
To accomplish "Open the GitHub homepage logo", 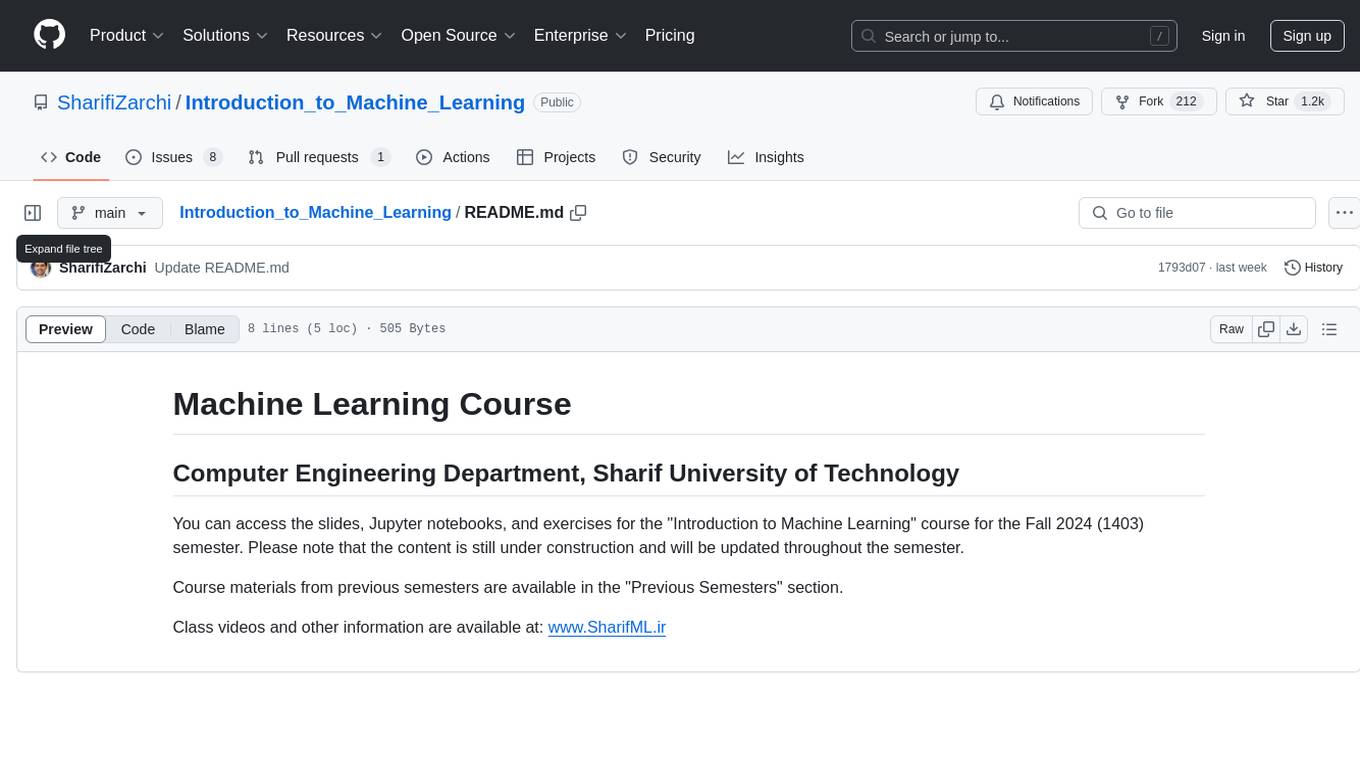I will [49, 35].
